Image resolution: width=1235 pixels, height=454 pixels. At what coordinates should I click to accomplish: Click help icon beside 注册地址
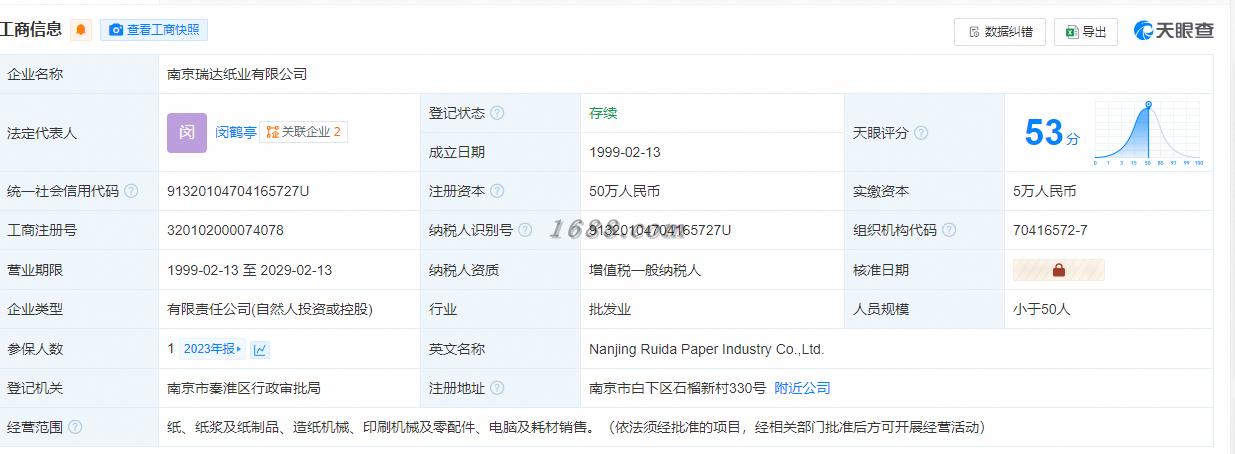click(x=497, y=388)
